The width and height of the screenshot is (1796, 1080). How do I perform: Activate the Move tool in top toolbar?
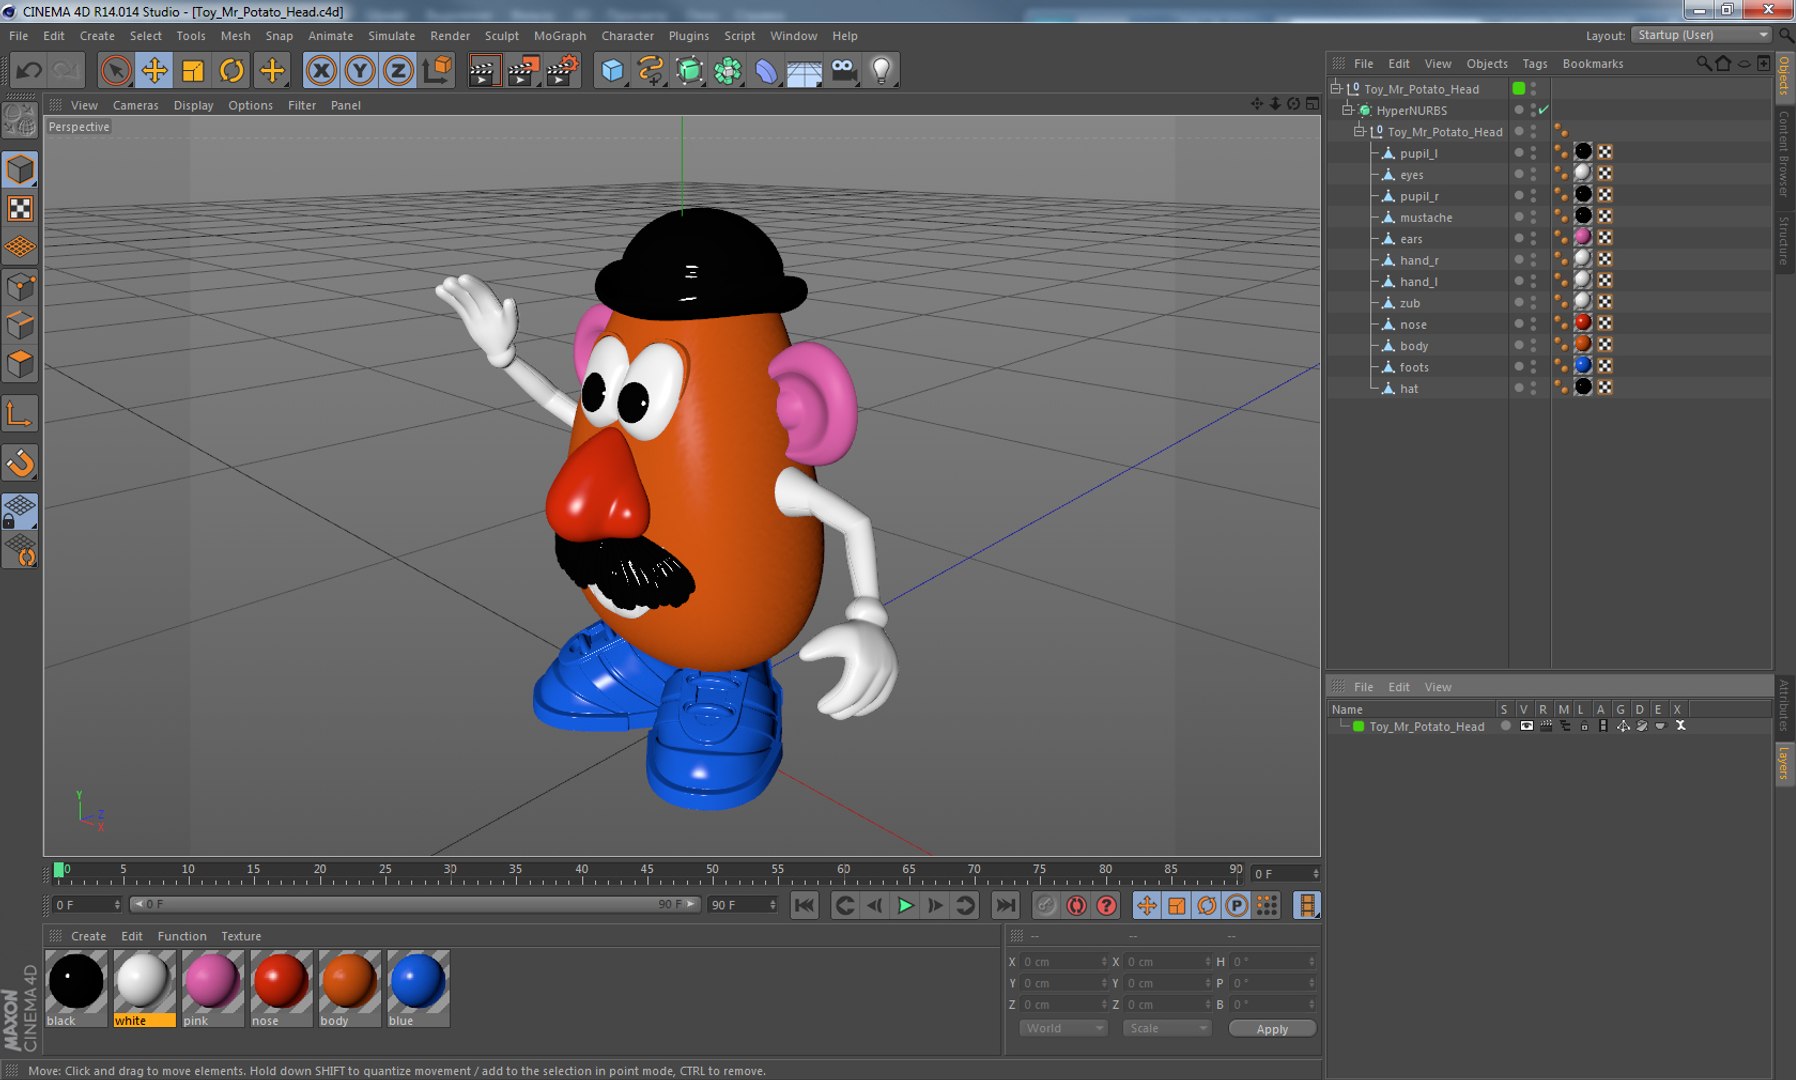pos(154,70)
